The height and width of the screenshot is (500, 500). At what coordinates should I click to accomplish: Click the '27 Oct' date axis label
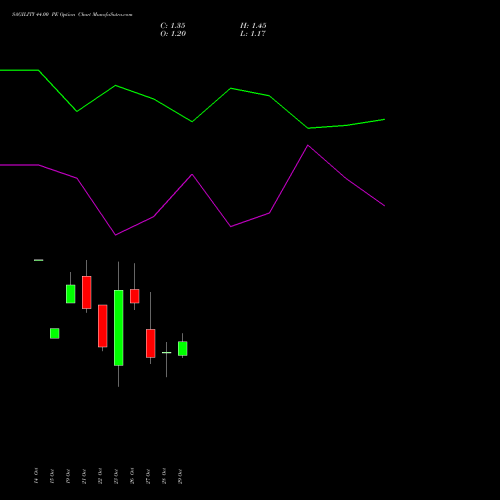click(x=148, y=476)
